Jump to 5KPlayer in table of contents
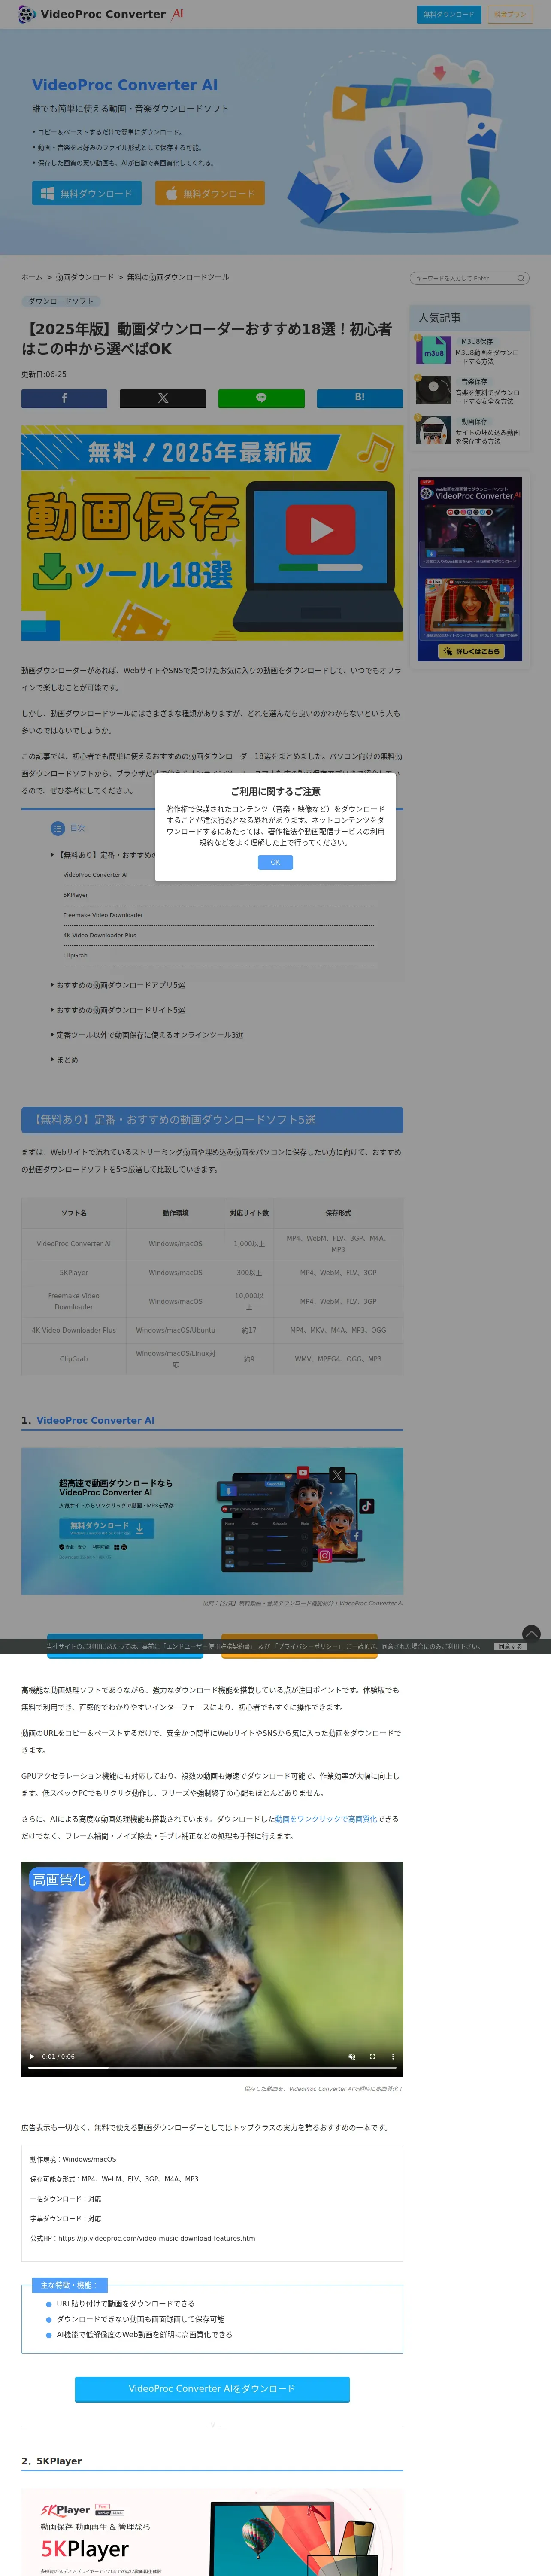Viewport: 551px width, 2576px height. 75,895
